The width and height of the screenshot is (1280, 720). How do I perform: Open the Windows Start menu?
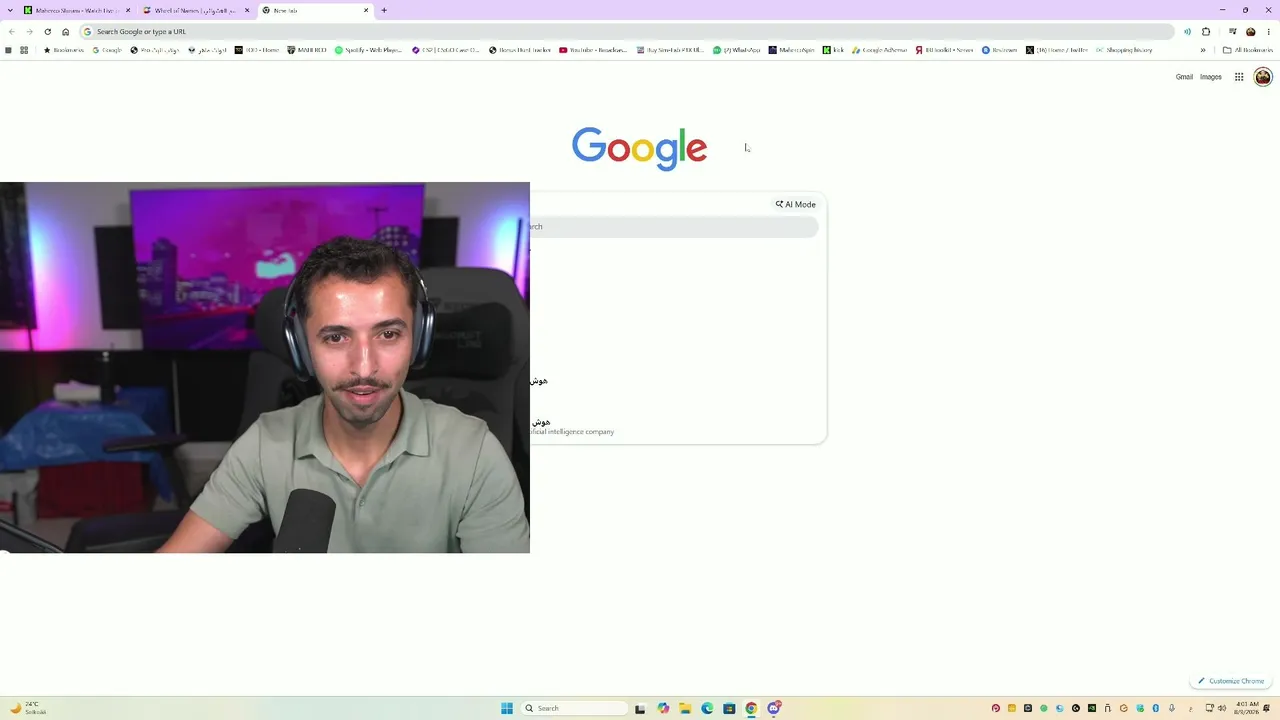(x=507, y=708)
